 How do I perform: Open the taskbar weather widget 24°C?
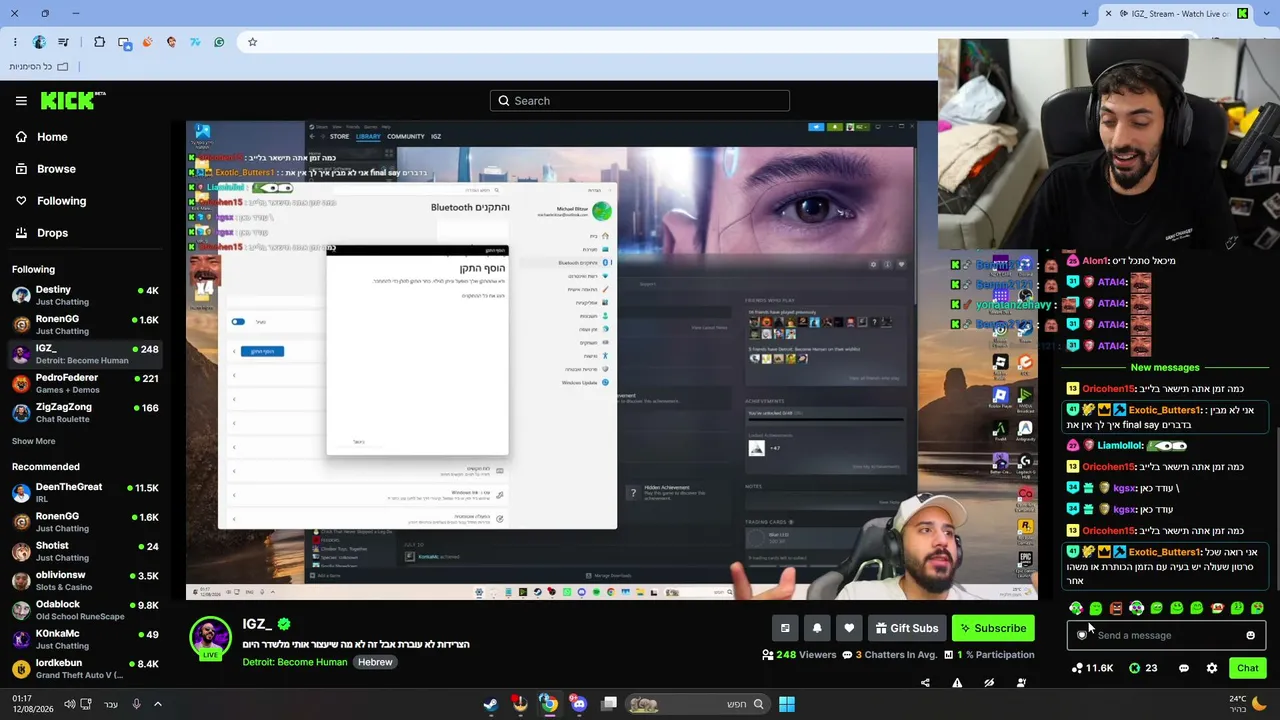pos(1248,704)
